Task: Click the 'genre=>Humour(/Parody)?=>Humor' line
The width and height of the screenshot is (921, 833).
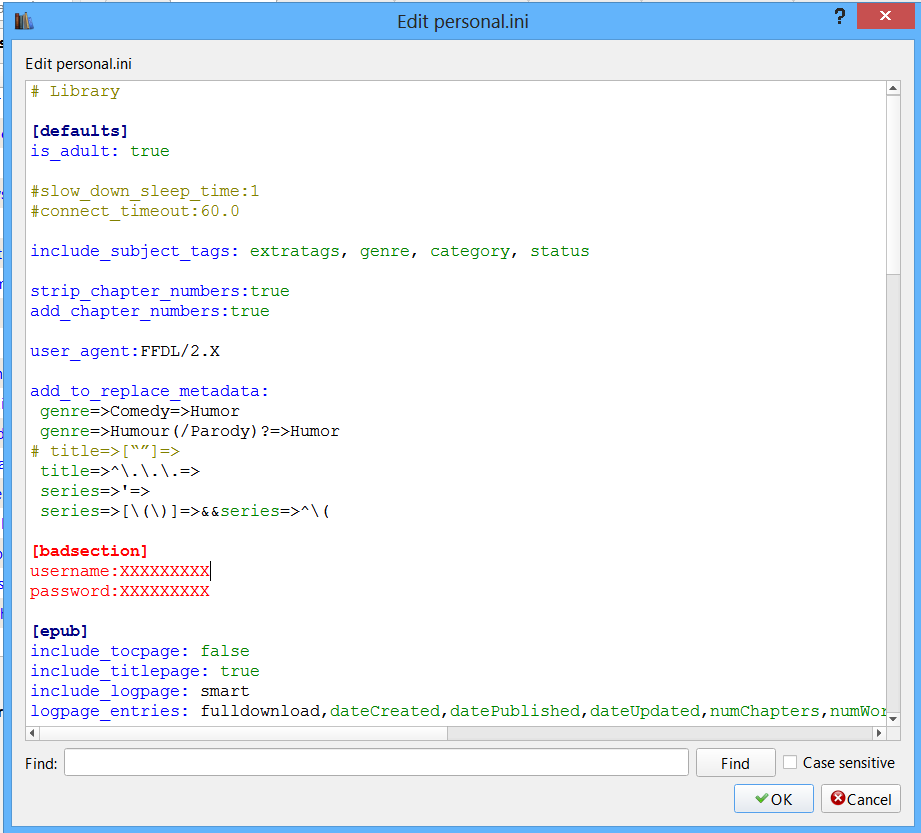Action: tap(190, 431)
